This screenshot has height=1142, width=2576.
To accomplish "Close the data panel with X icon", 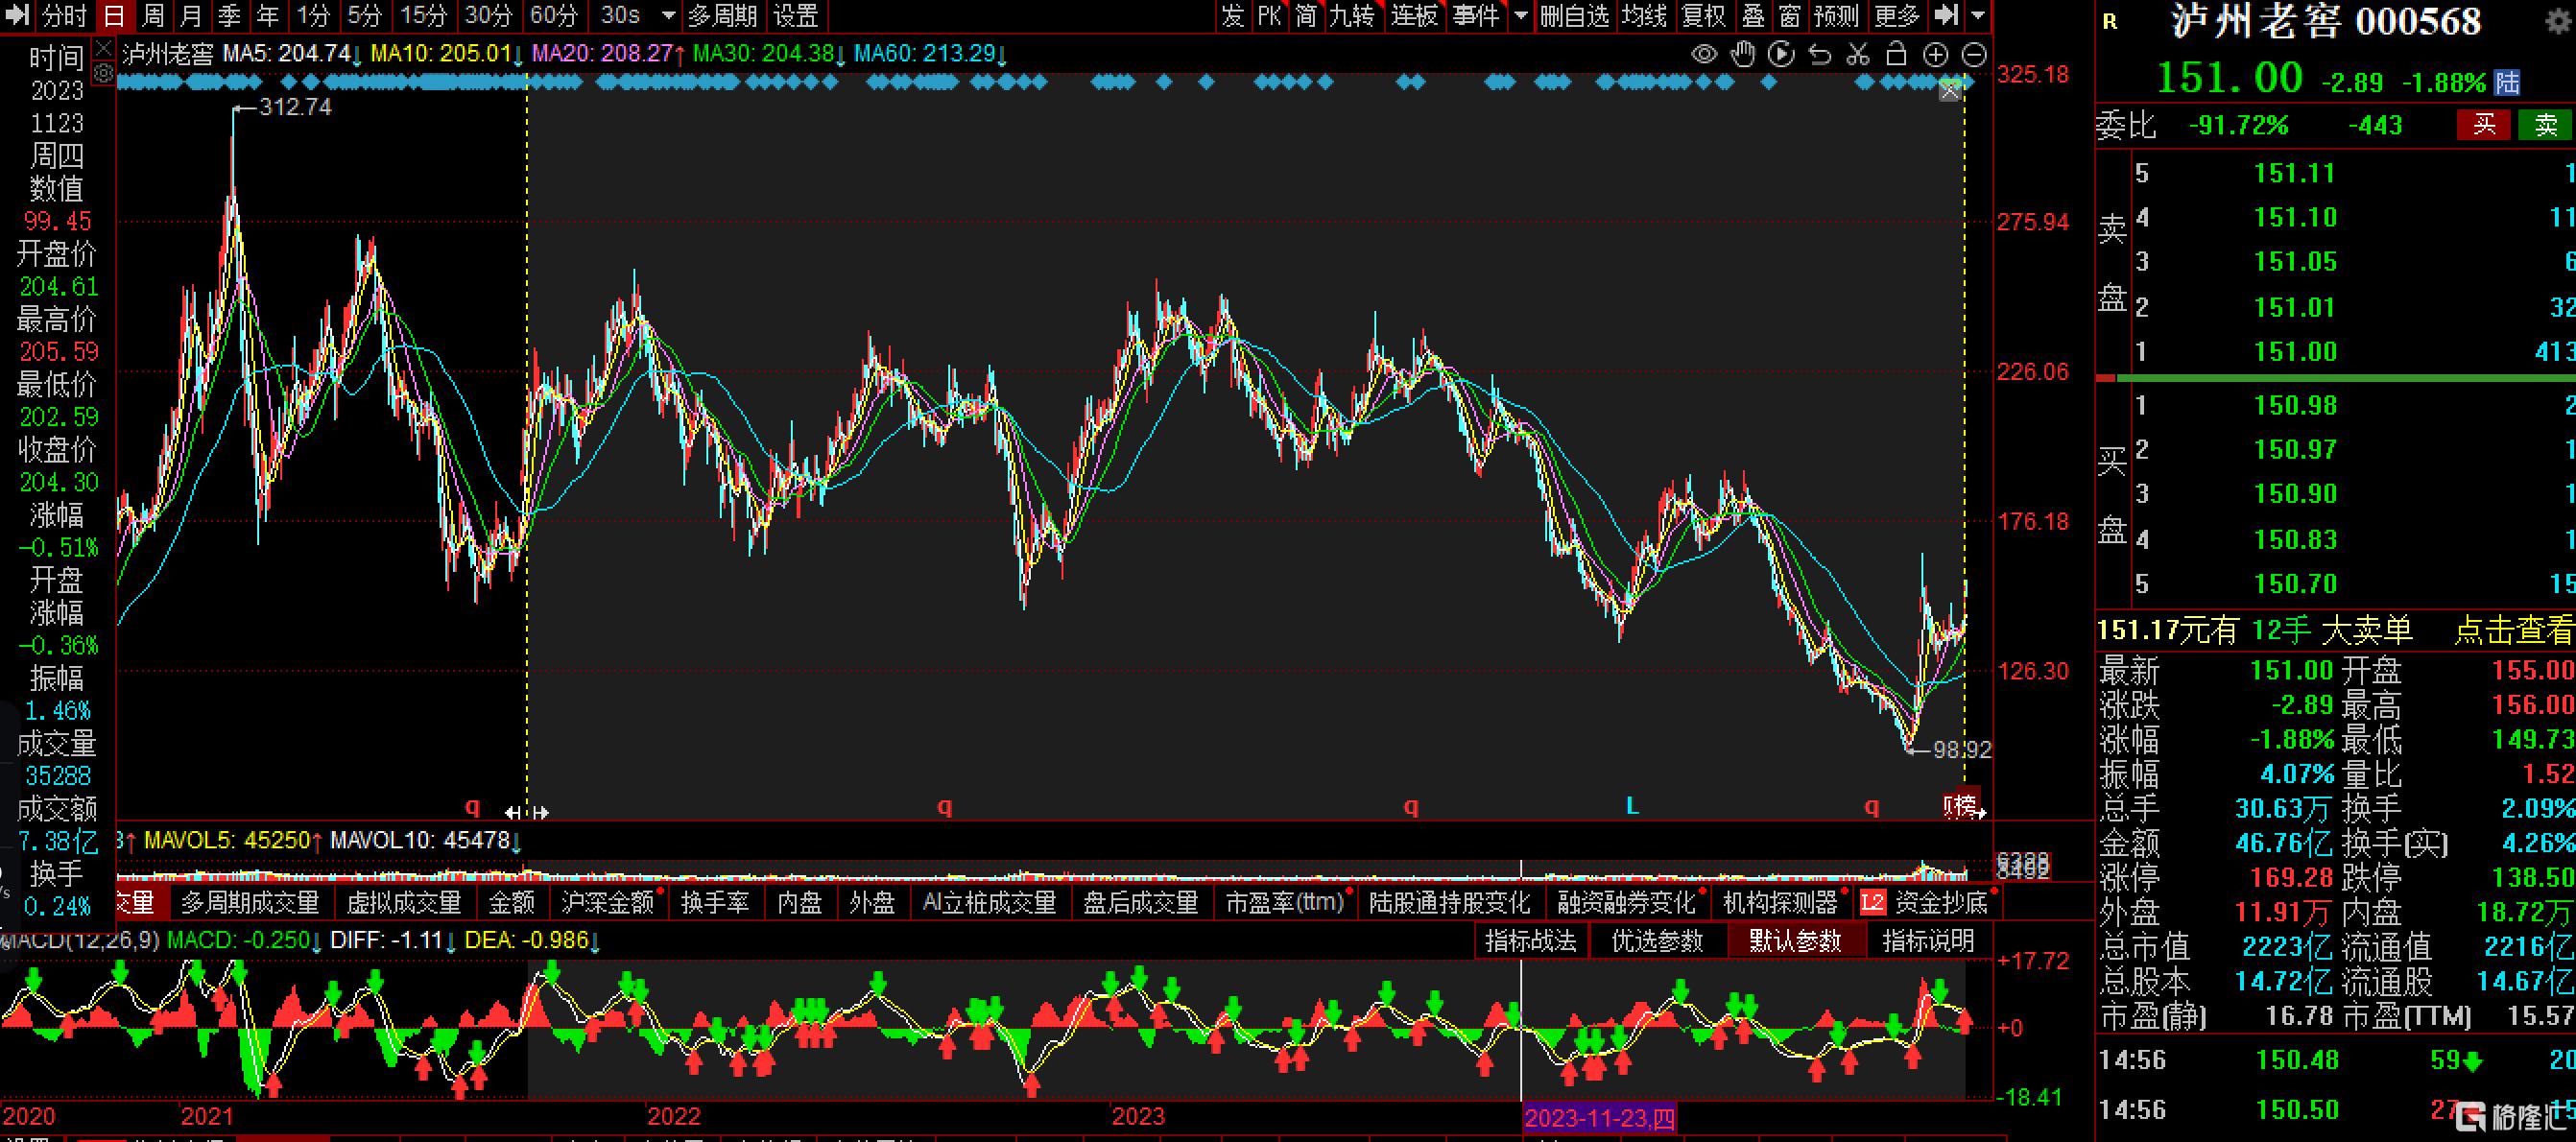I will pyautogui.click(x=104, y=49).
